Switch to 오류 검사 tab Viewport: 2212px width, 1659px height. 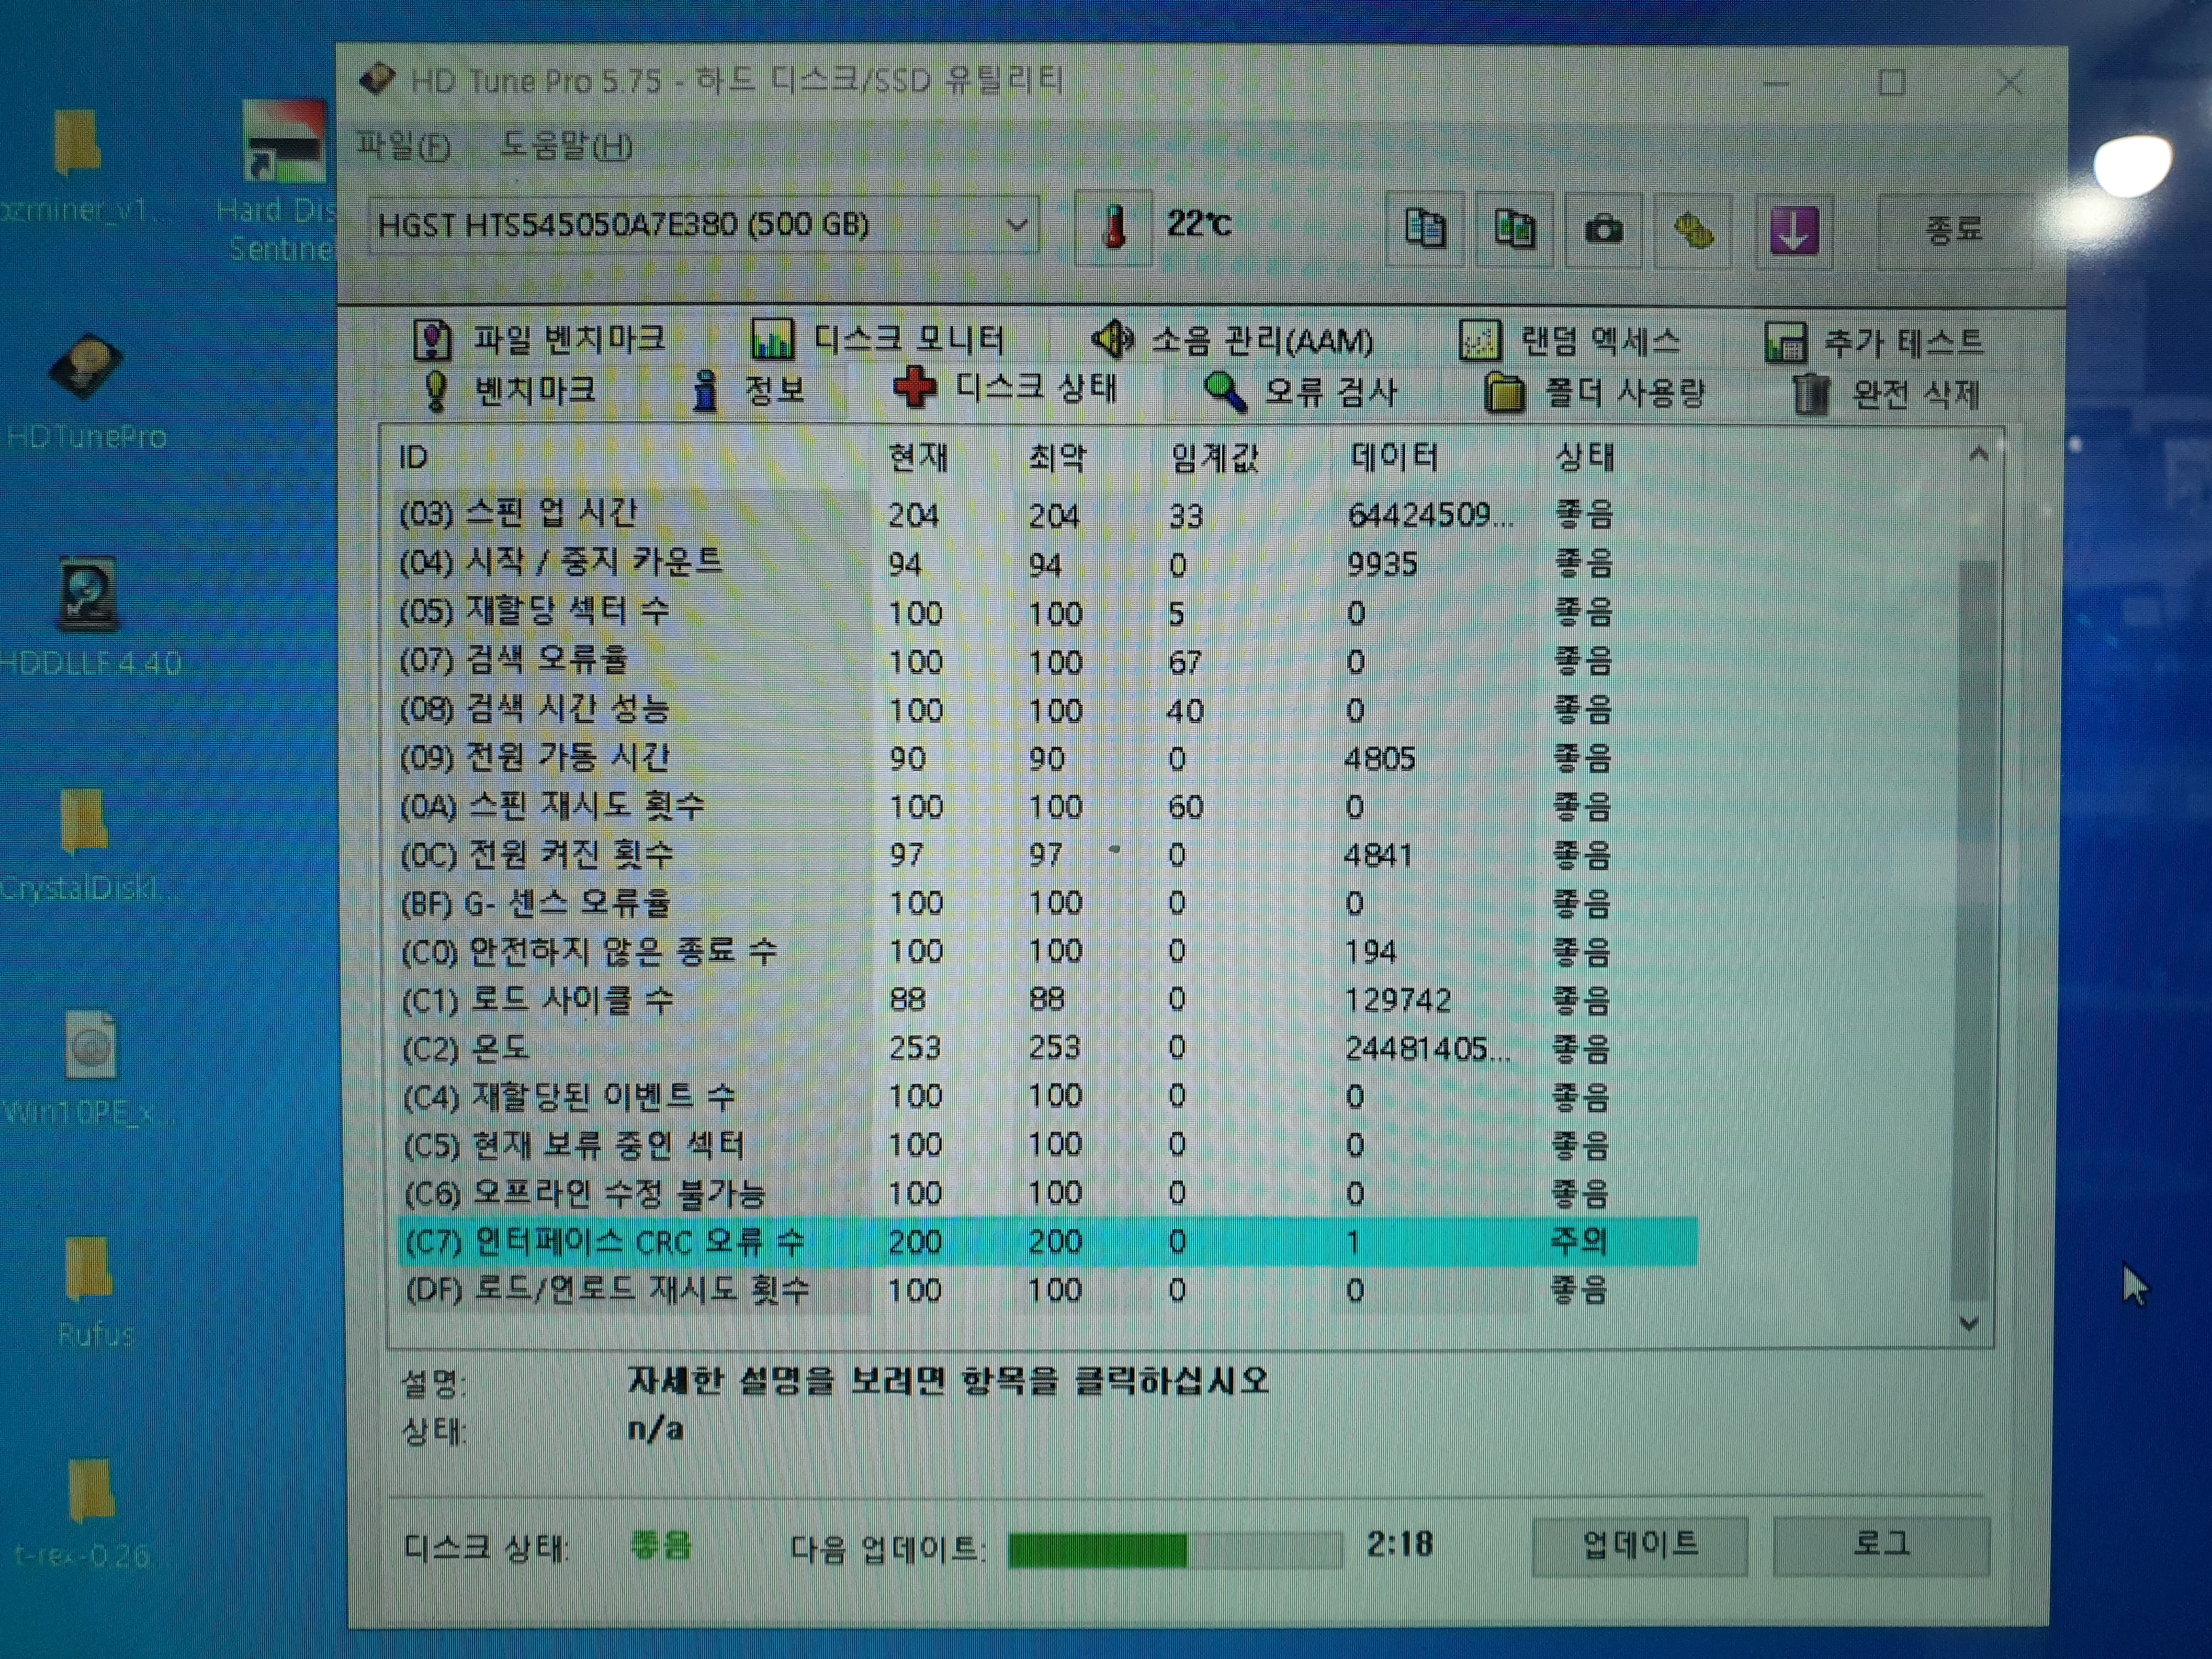click(1300, 392)
